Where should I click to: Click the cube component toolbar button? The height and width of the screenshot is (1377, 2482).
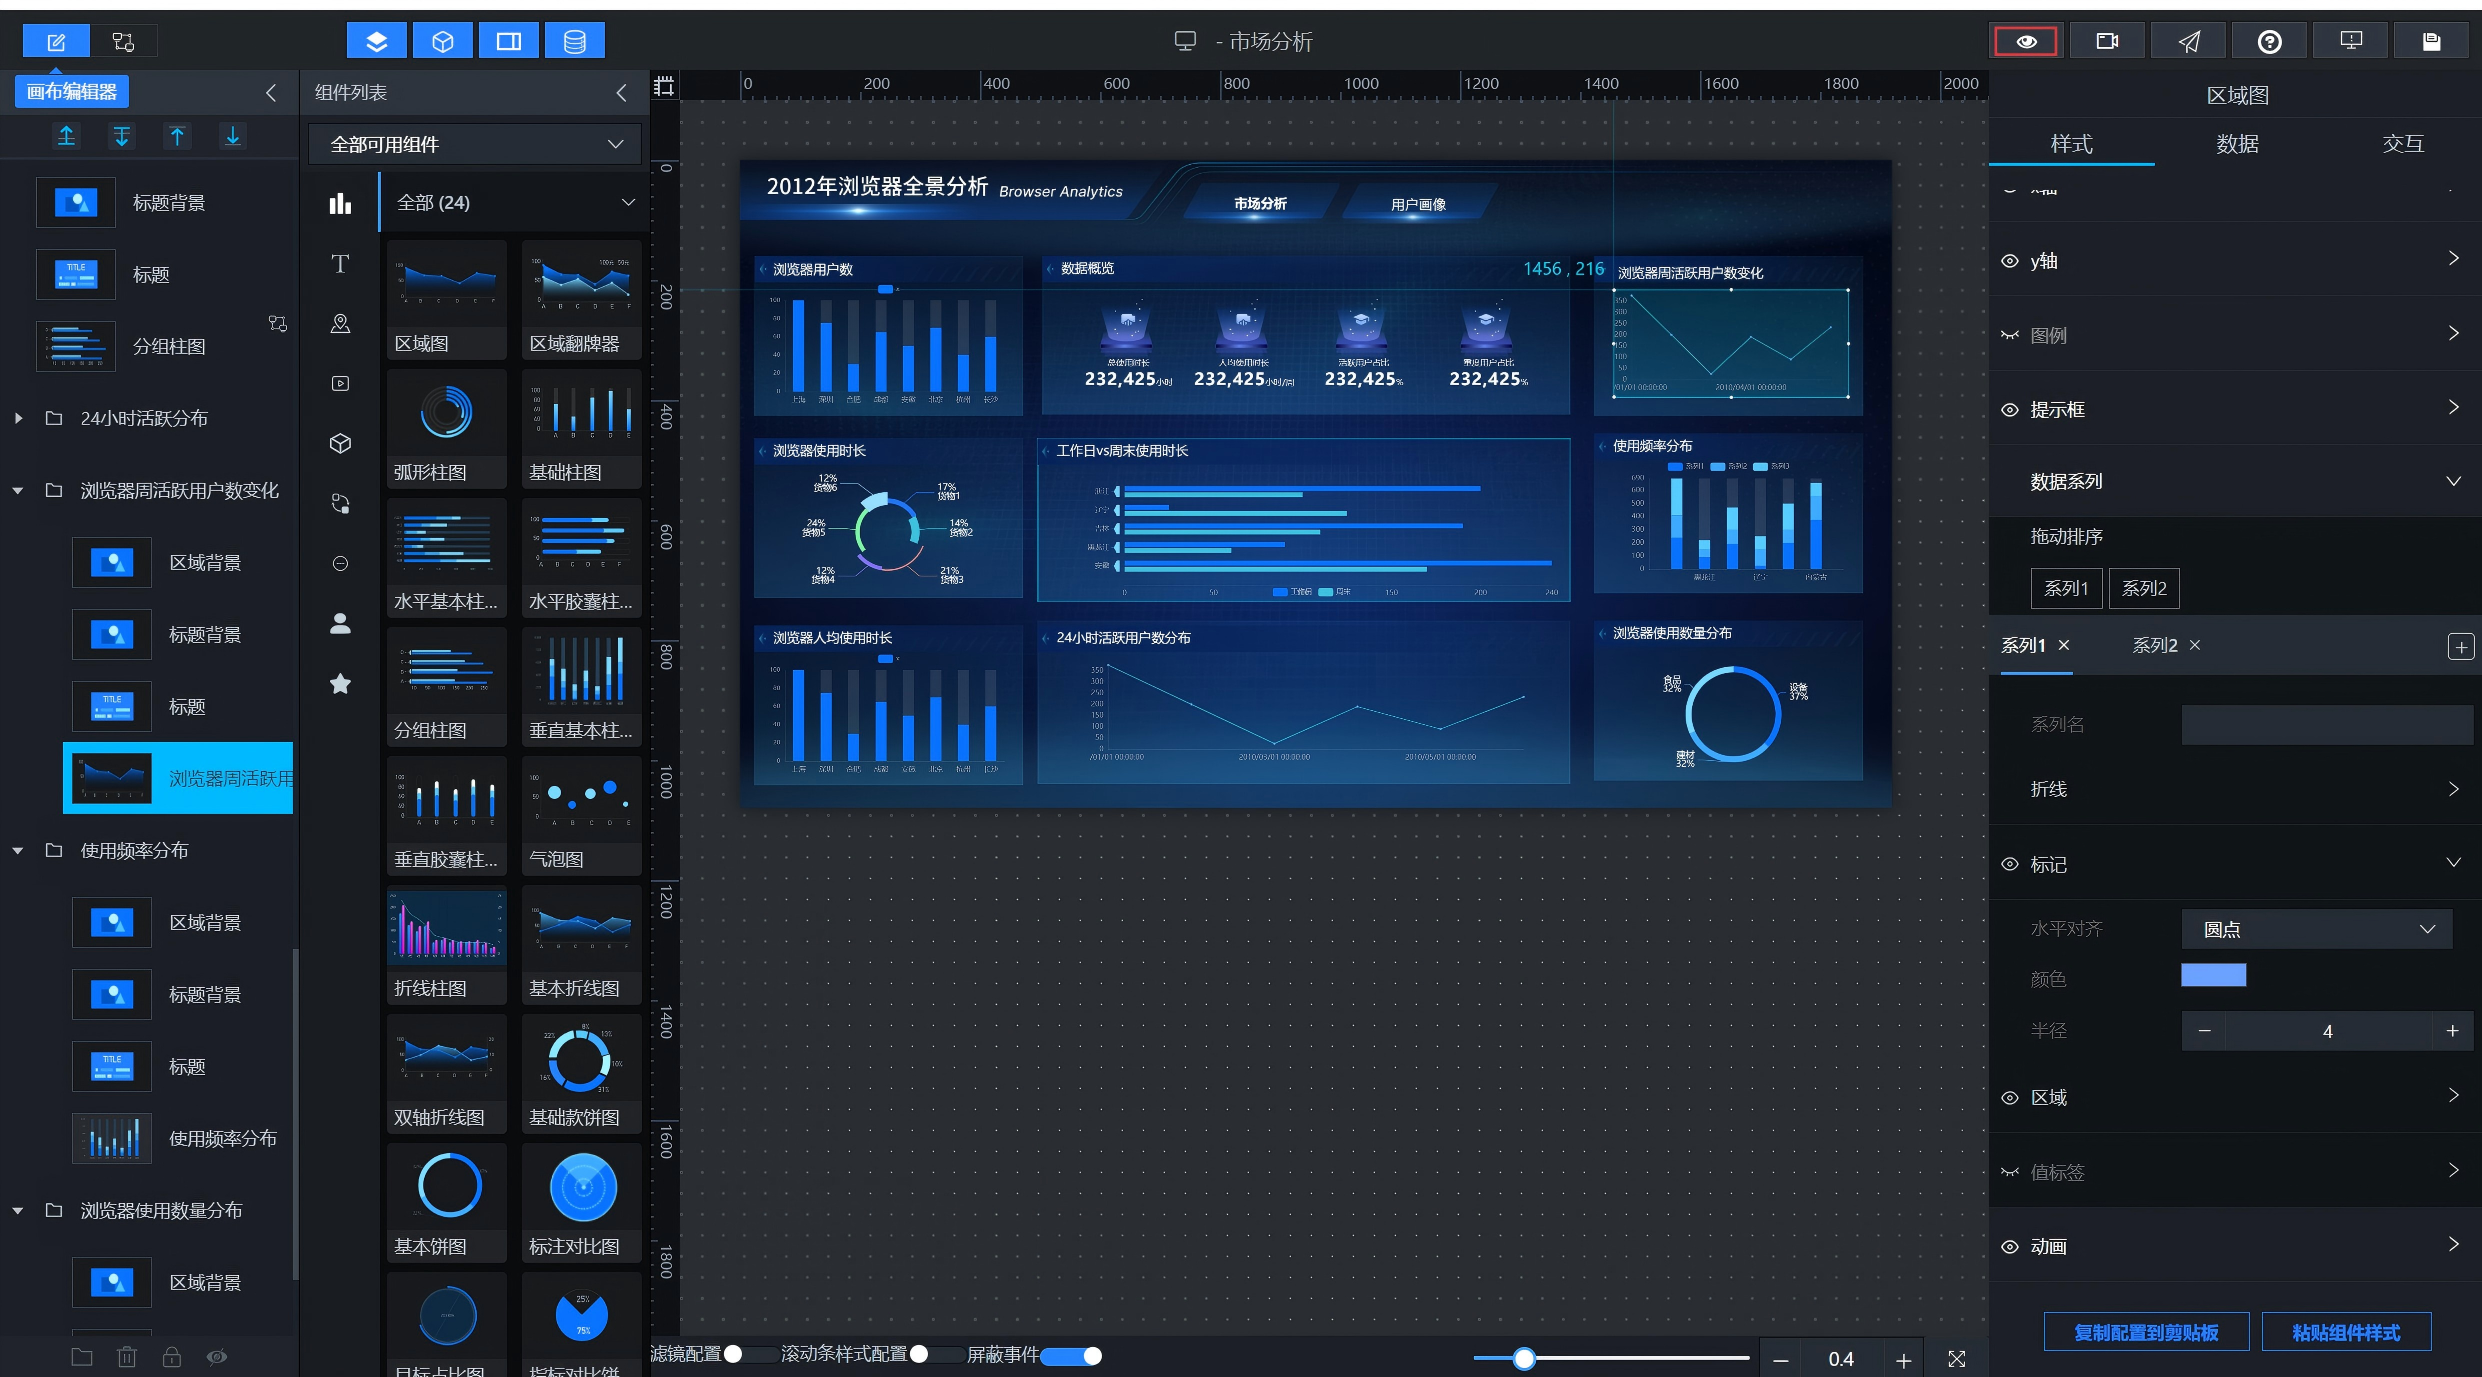(x=443, y=41)
